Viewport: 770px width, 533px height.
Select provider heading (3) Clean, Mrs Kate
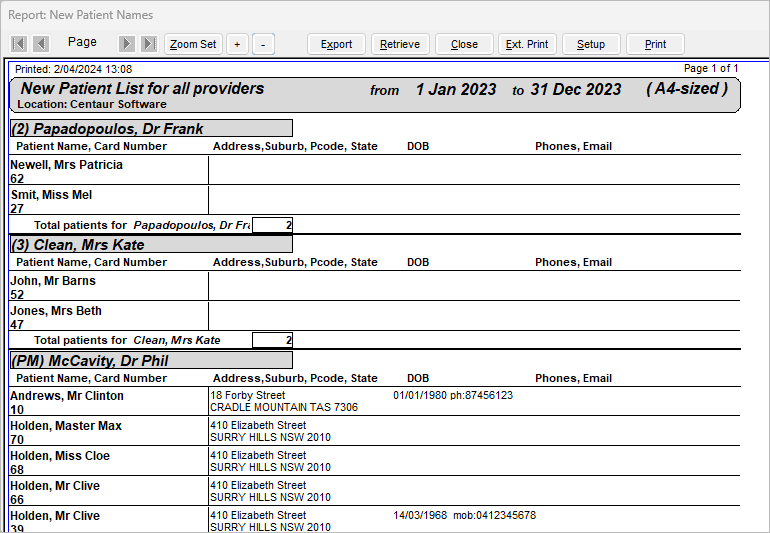(151, 244)
